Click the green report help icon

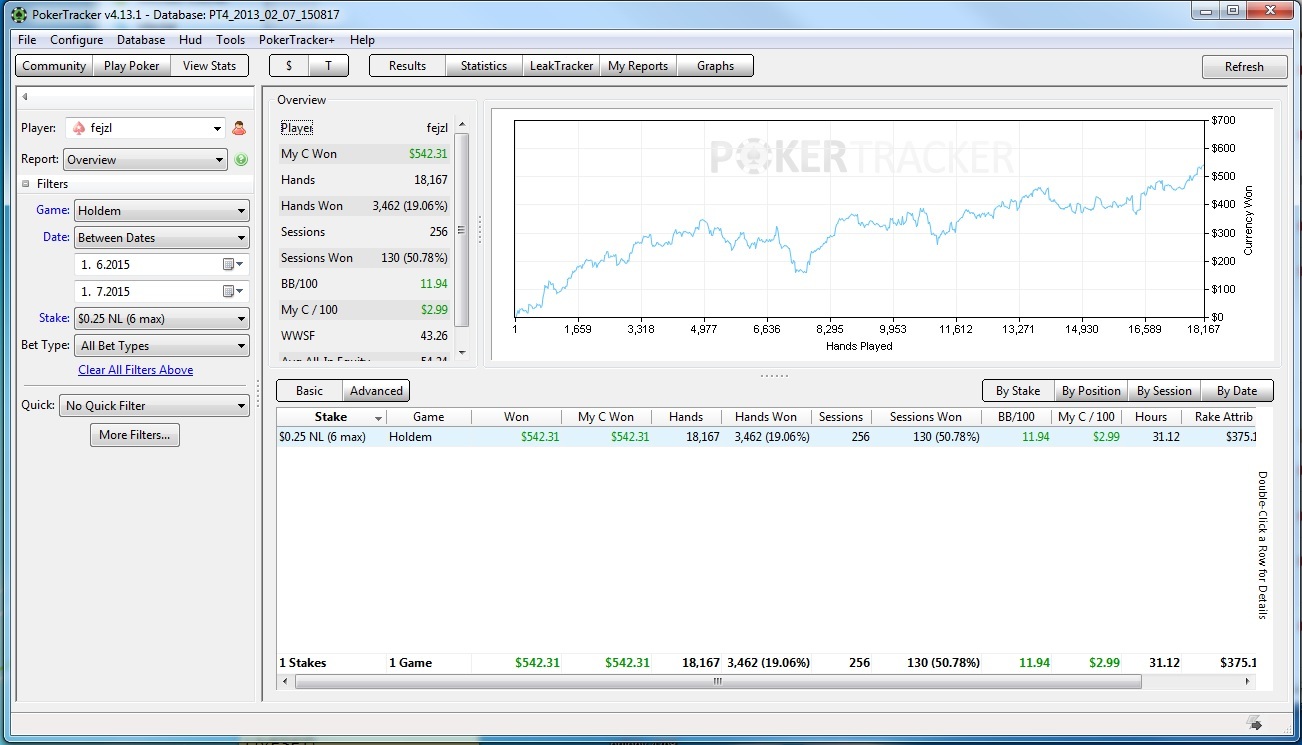click(x=241, y=160)
